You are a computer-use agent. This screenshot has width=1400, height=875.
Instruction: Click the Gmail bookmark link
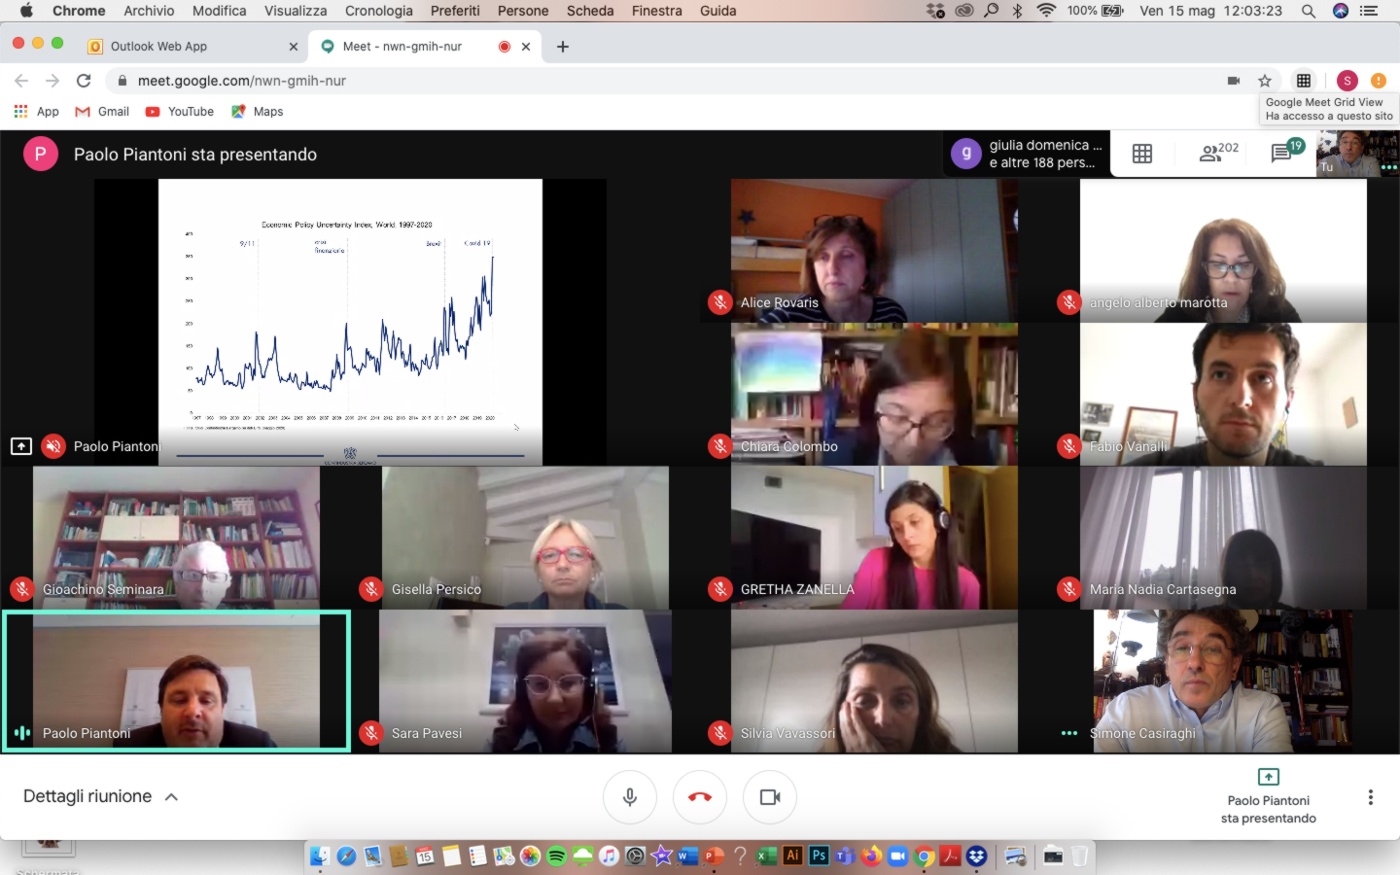point(103,111)
